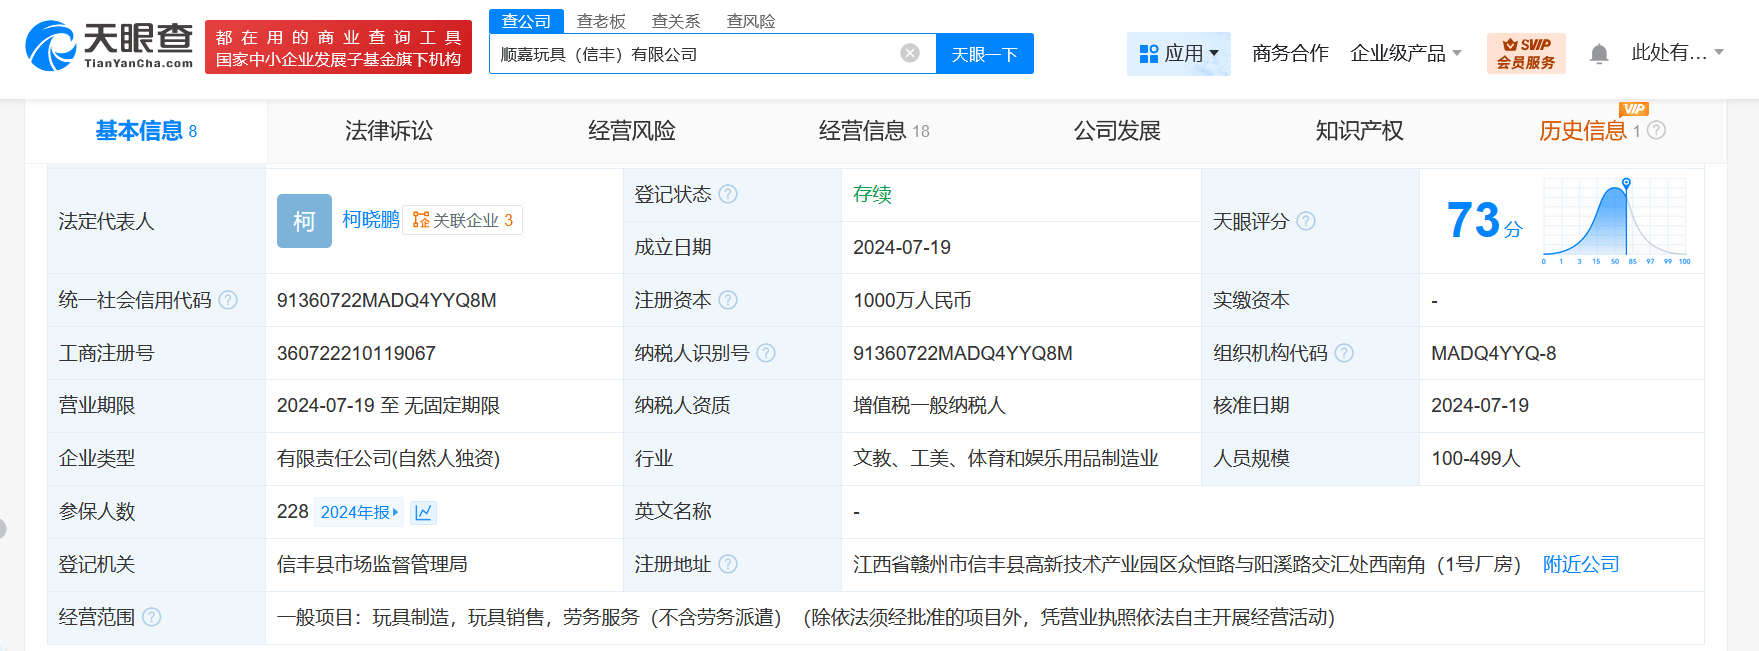Open the notification bell
Screen dimensions: 1759x651
pyautogui.click(x=1599, y=54)
